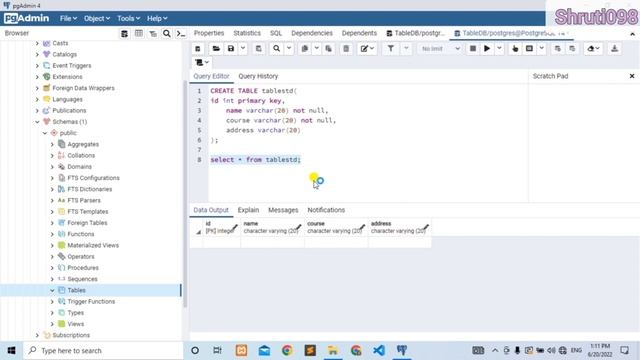Image resolution: width=640 pixels, height=360 pixels.
Task: Open the Find options dropdown arrow
Action: pos(289,49)
